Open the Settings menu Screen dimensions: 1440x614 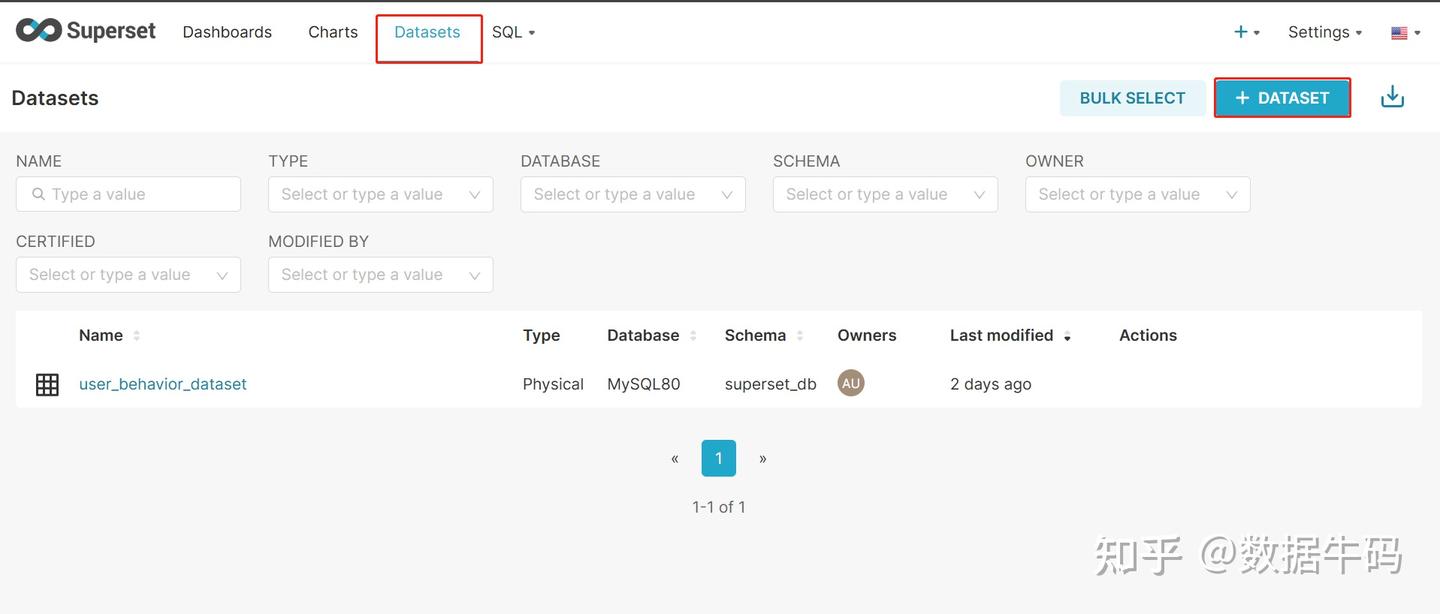pos(1324,32)
